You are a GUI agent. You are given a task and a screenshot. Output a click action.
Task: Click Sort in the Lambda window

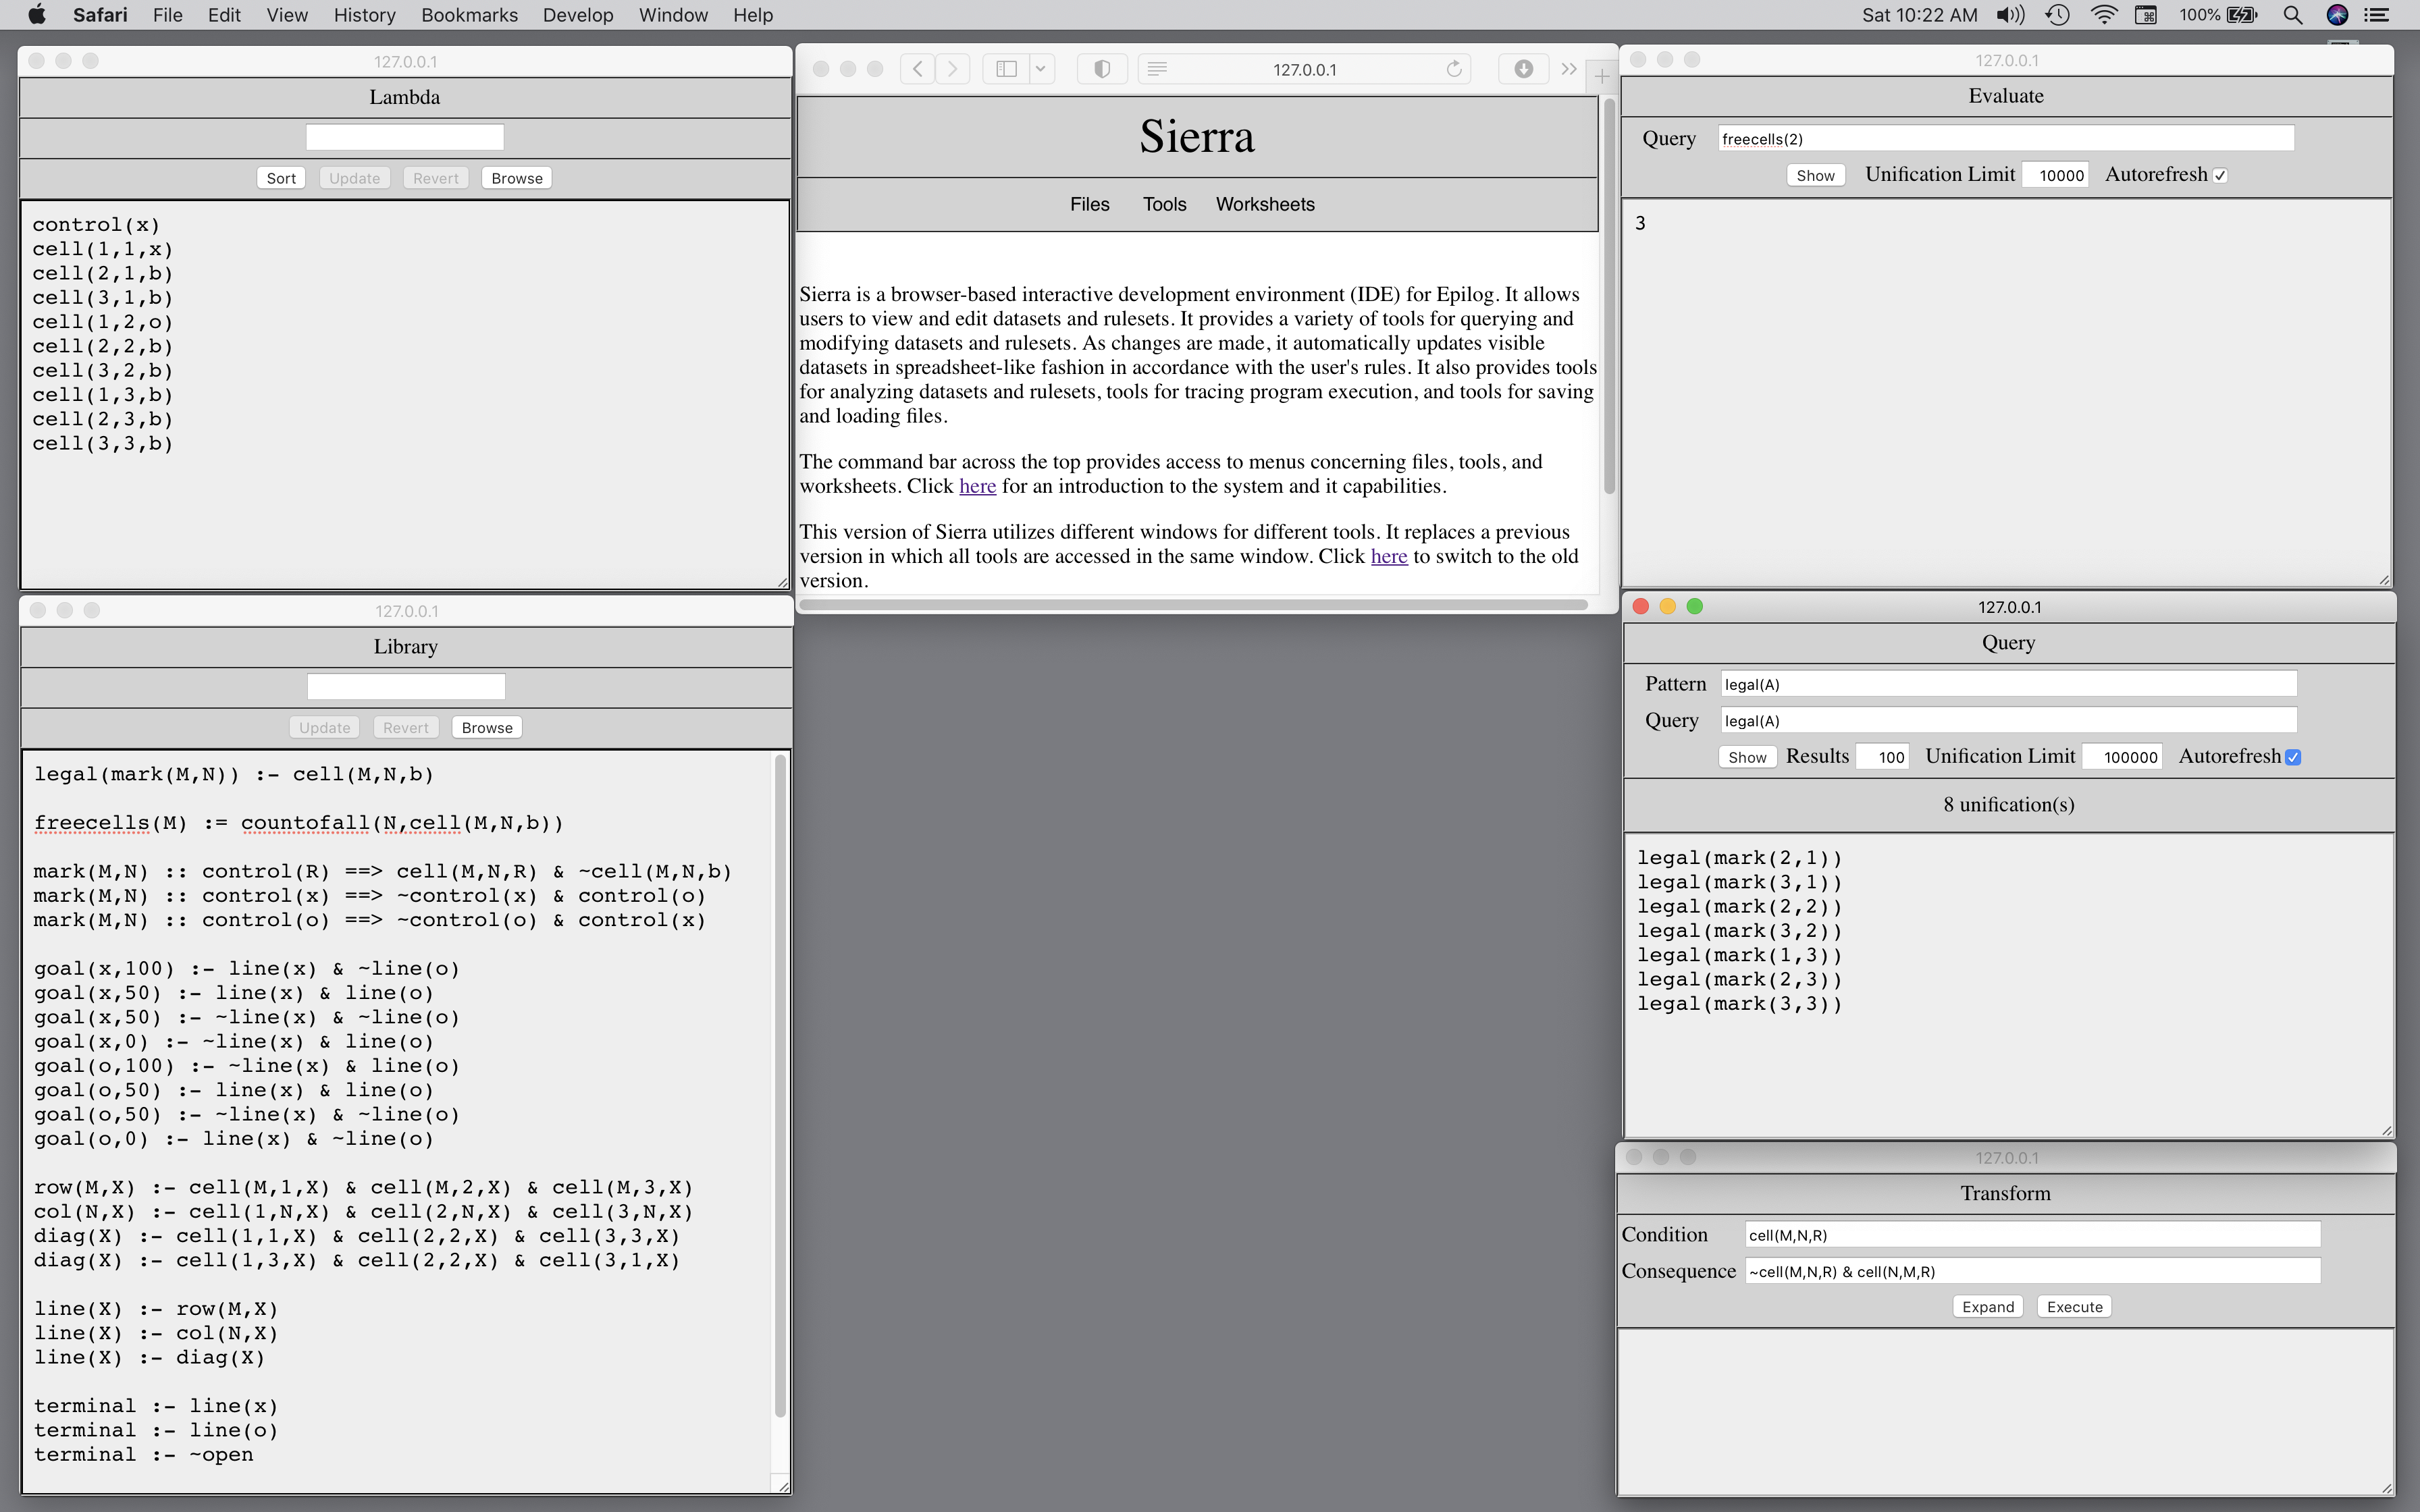tap(281, 178)
